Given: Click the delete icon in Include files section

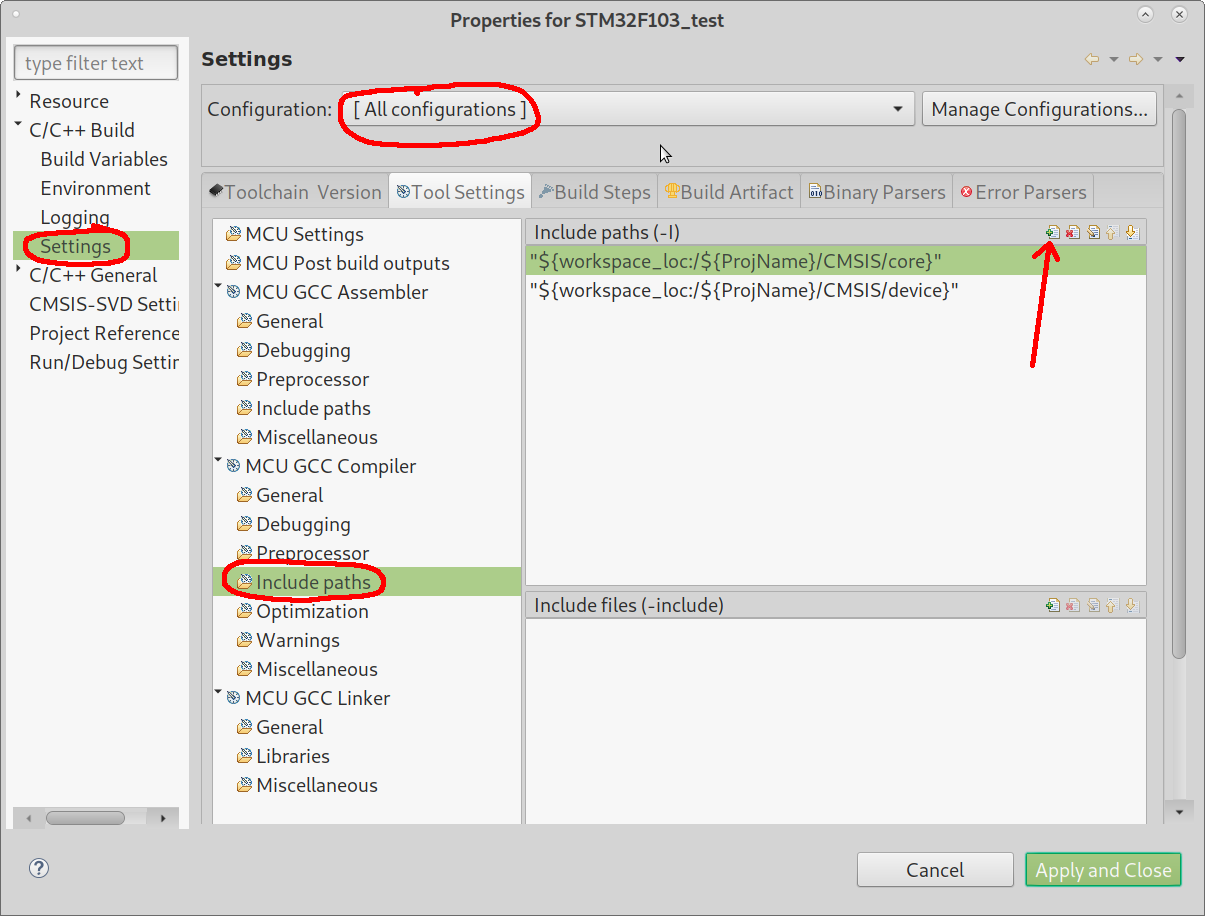Looking at the screenshot, I should pos(1072,605).
